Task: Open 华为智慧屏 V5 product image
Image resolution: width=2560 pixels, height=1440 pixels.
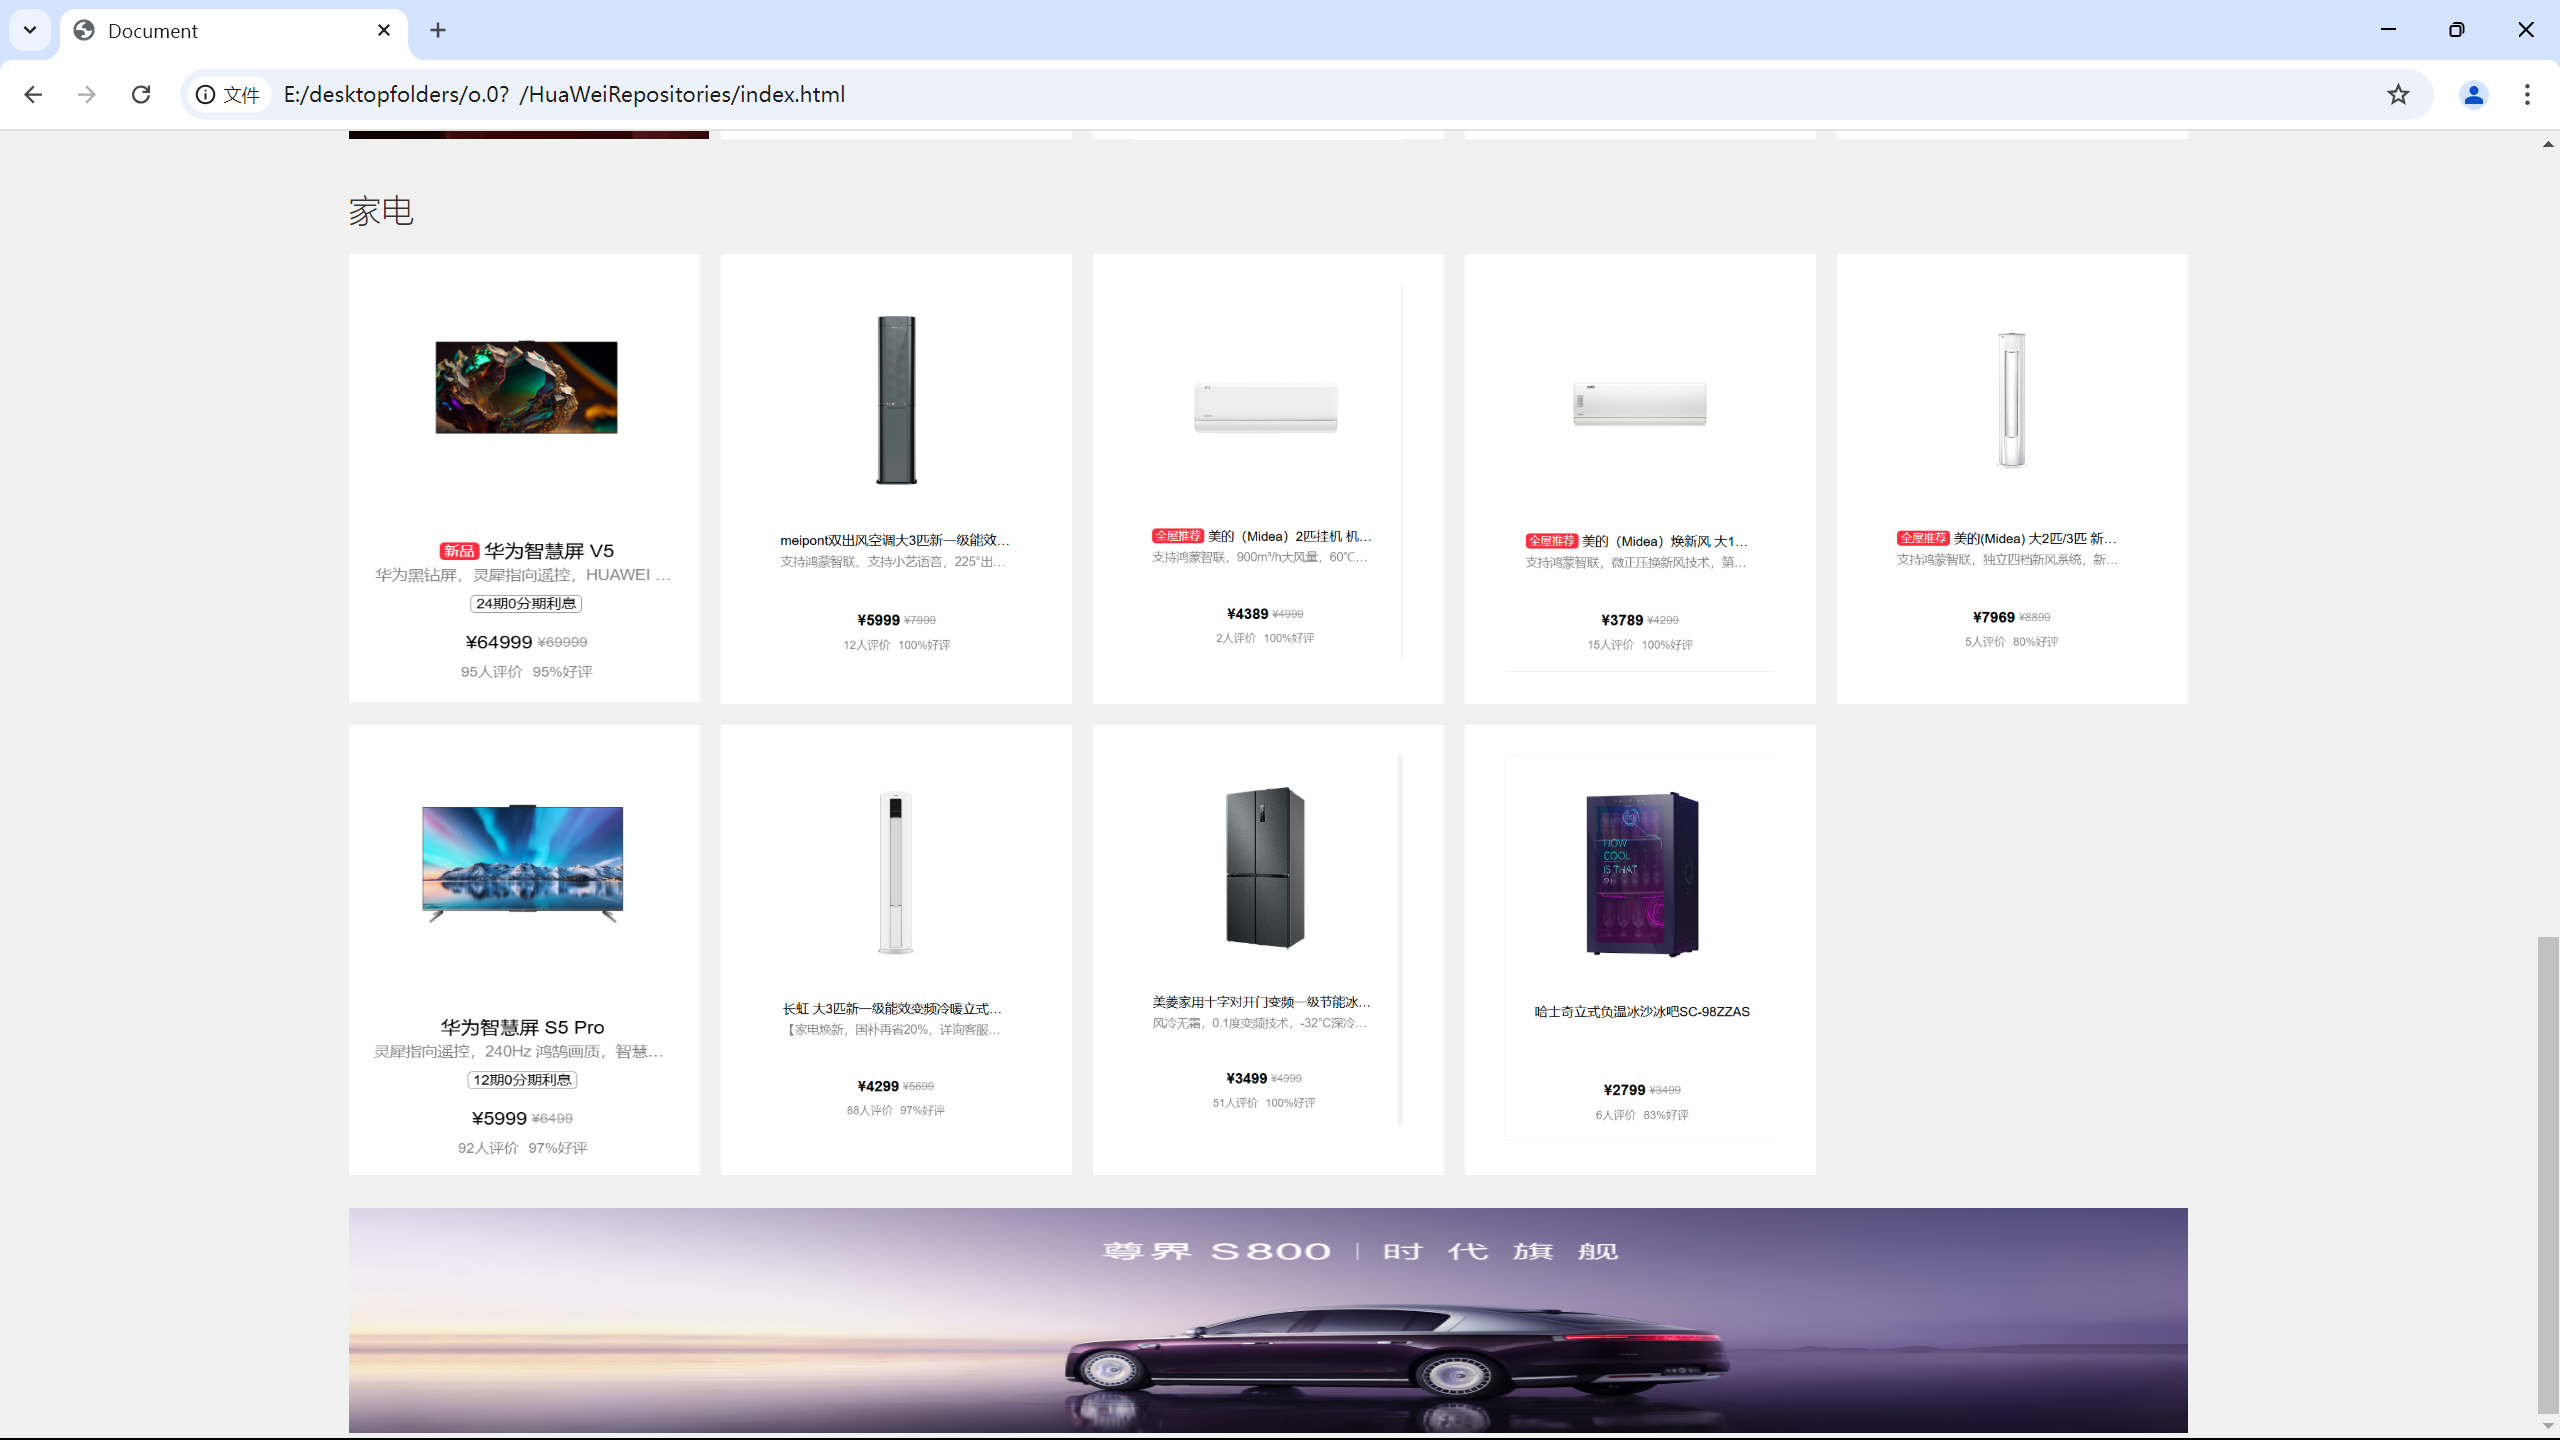Action: (526, 387)
